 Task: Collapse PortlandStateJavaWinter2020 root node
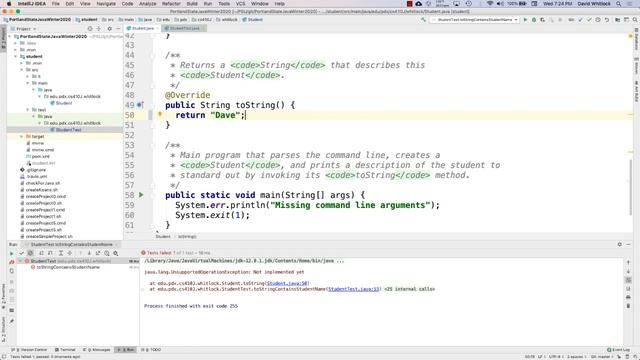point(10,36)
